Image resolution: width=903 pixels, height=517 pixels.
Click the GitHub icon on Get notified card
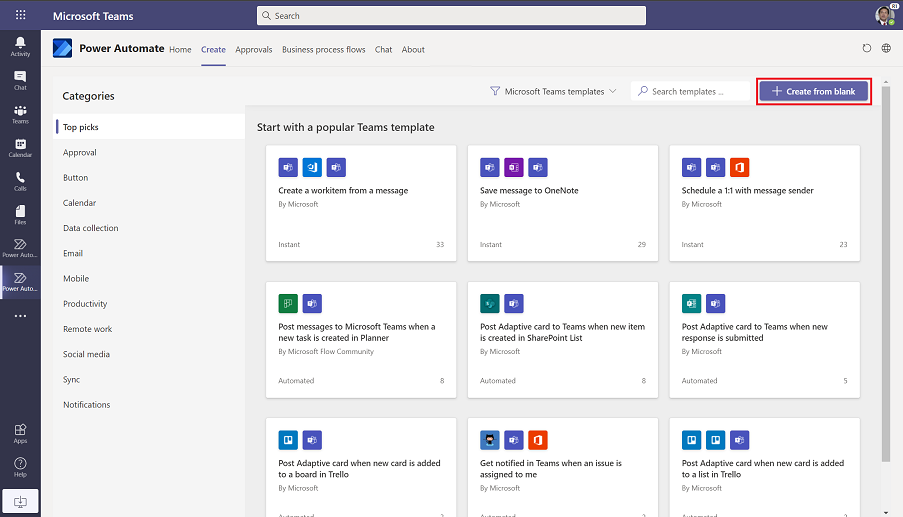click(x=490, y=440)
